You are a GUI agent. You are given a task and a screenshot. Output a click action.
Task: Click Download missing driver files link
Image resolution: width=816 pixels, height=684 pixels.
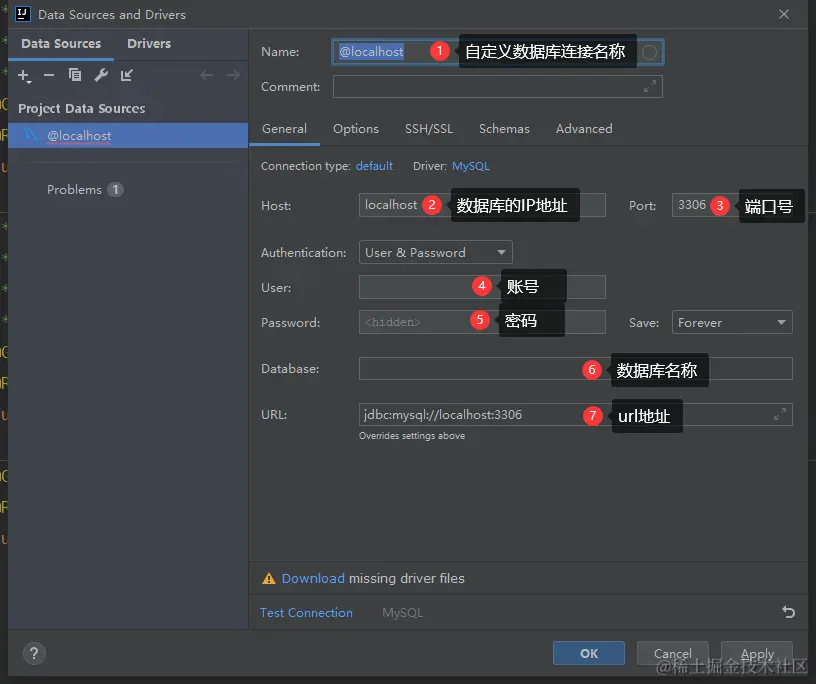pyautogui.click(x=313, y=578)
